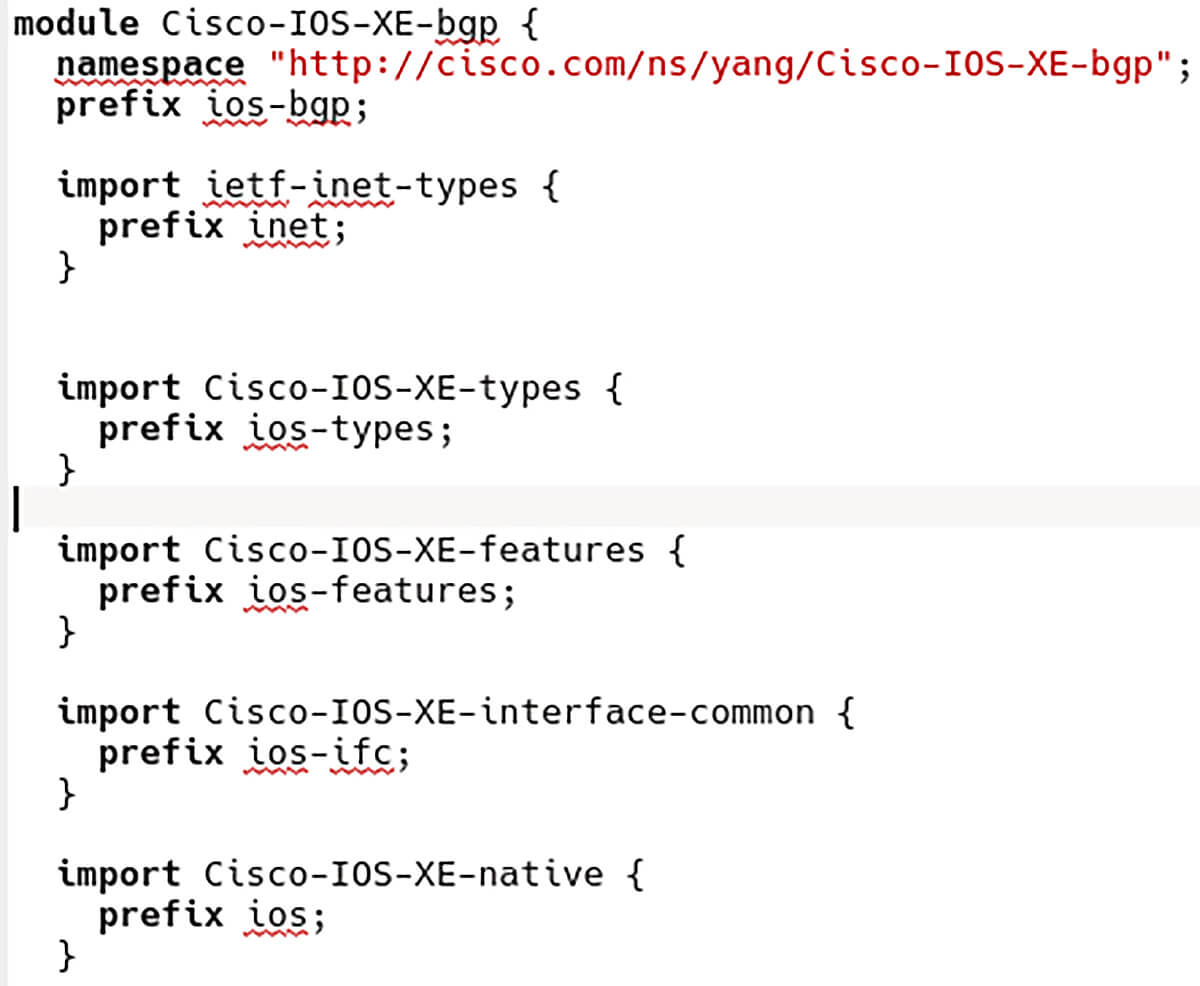Click the closing brace of the last import
Image resolution: width=1200 pixels, height=986 pixels.
click(x=67, y=957)
